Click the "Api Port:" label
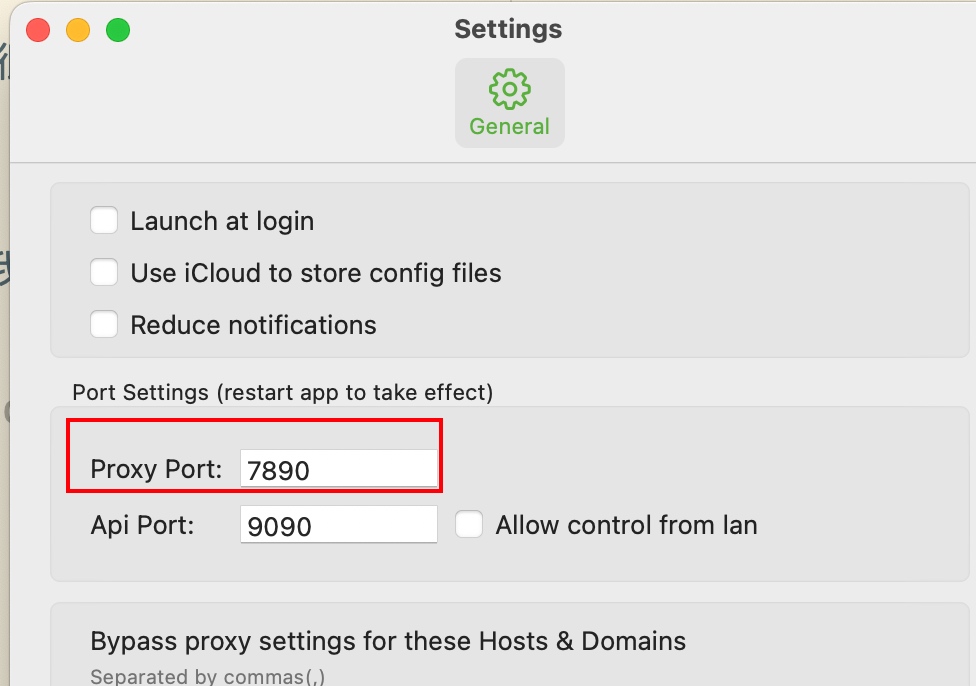Viewport: 976px width, 686px height. tap(142, 525)
